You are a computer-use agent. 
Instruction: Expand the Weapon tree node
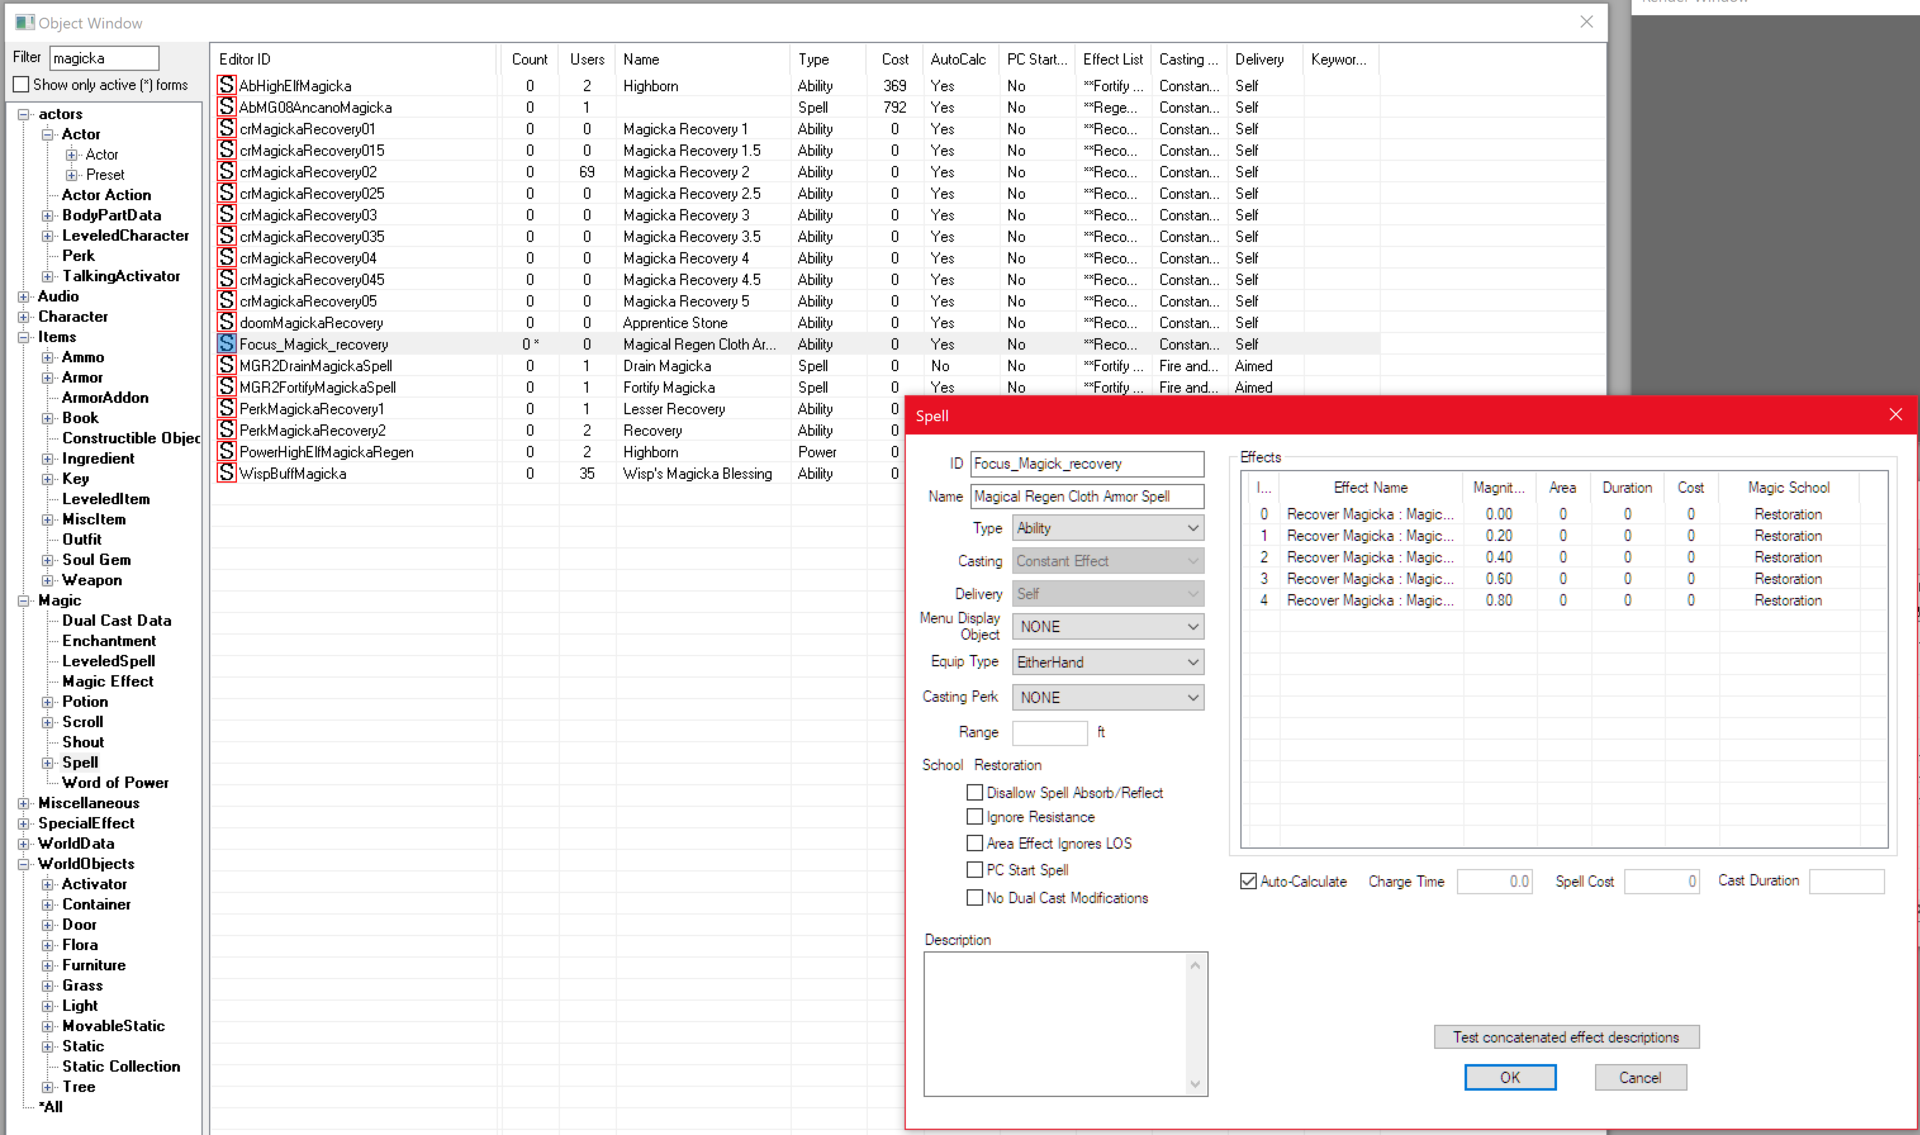tap(47, 580)
